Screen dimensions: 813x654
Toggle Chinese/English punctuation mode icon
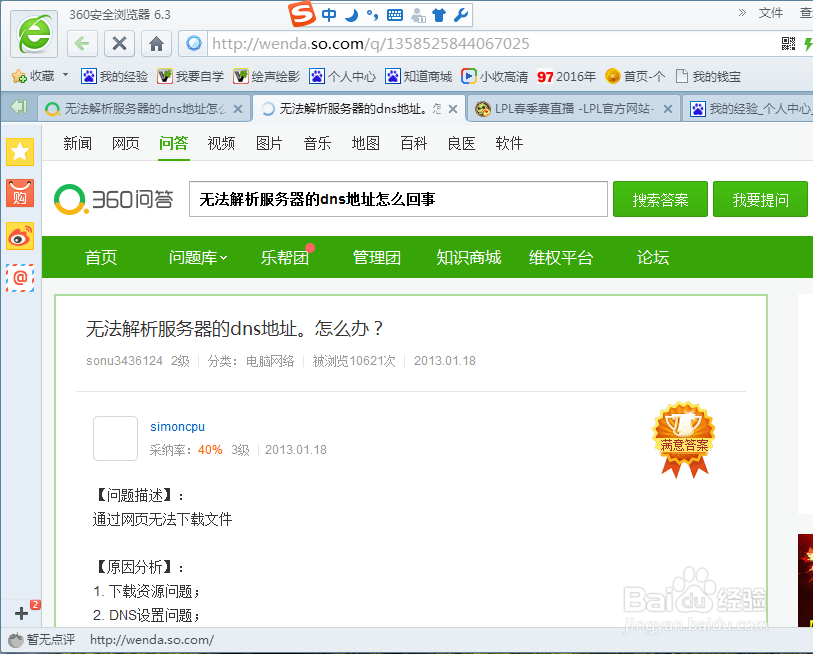click(x=375, y=14)
